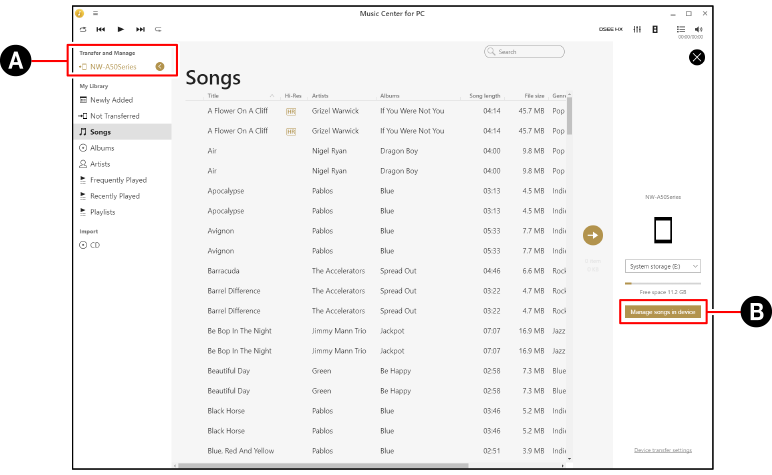Toggle DSEE HX sound enhancement
Image resolution: width=772 pixels, height=475 pixels.
610,30
